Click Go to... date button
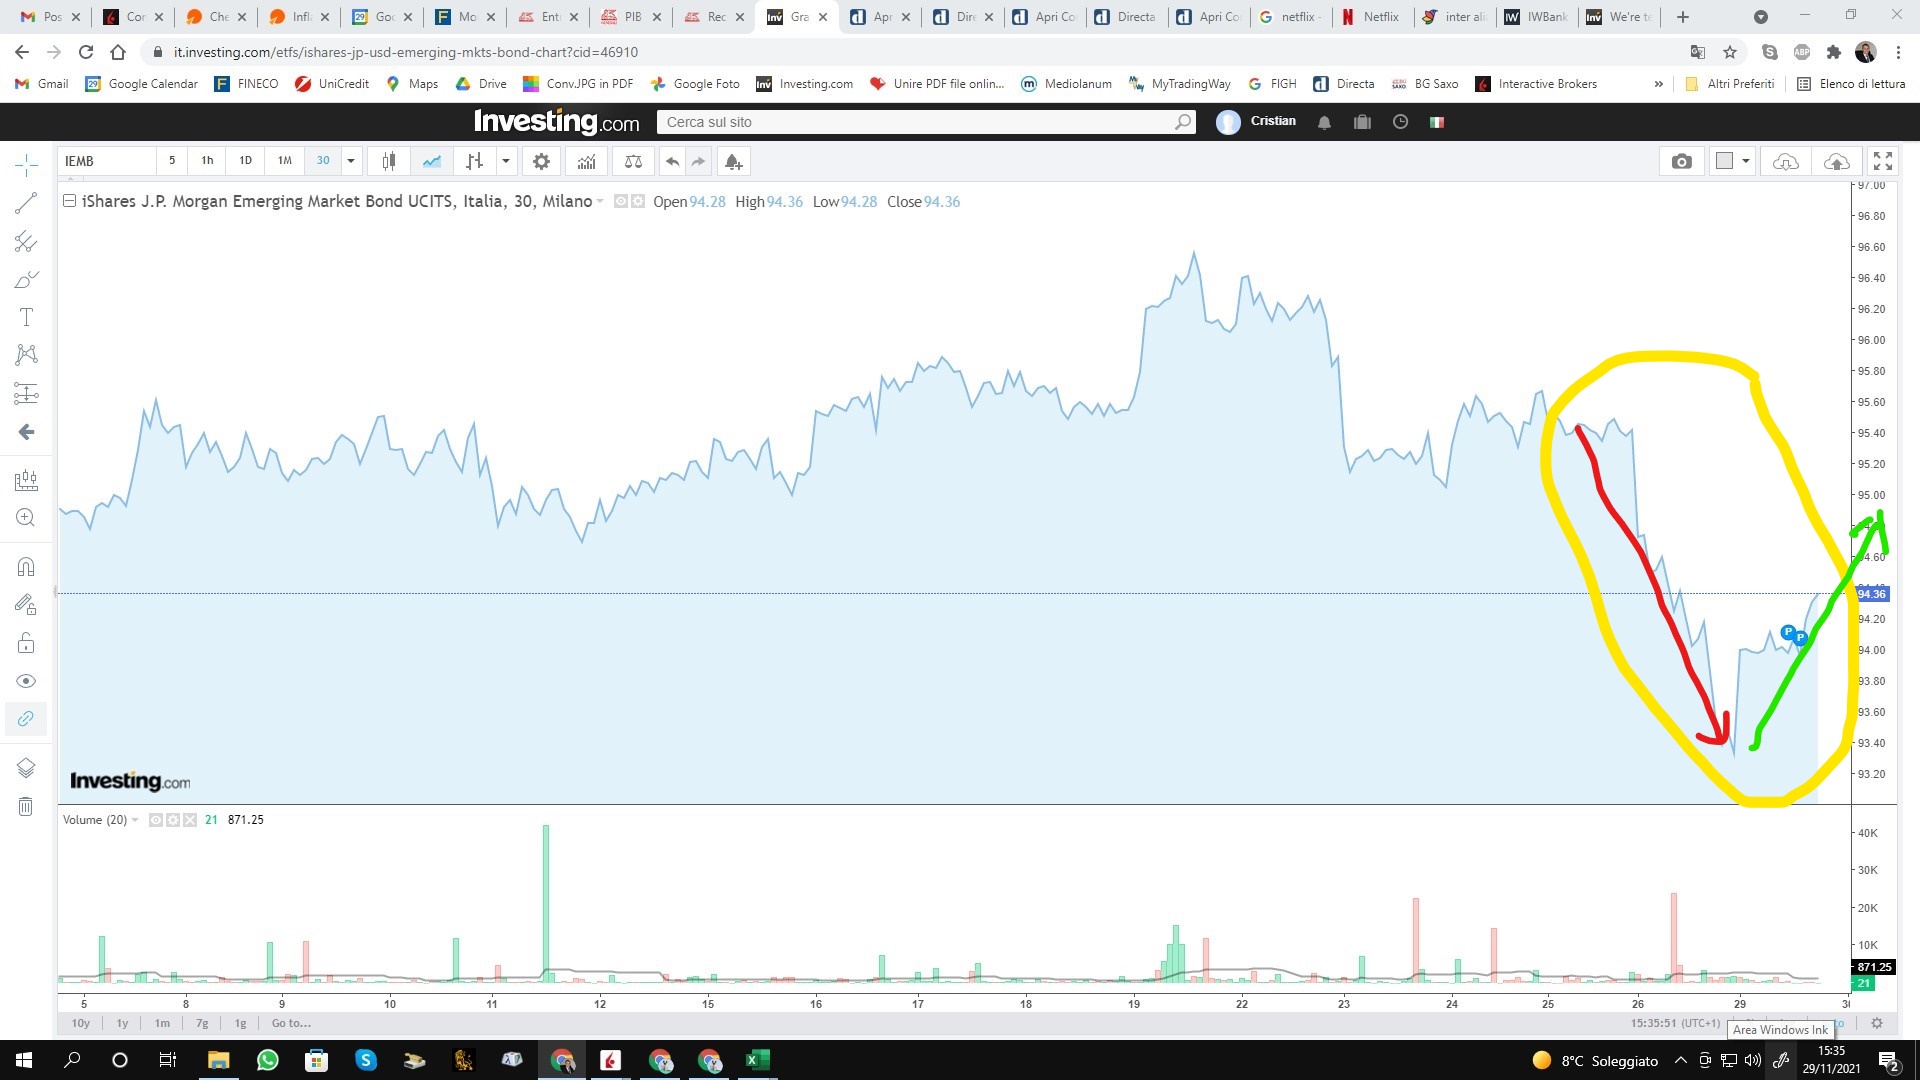 [x=291, y=1023]
